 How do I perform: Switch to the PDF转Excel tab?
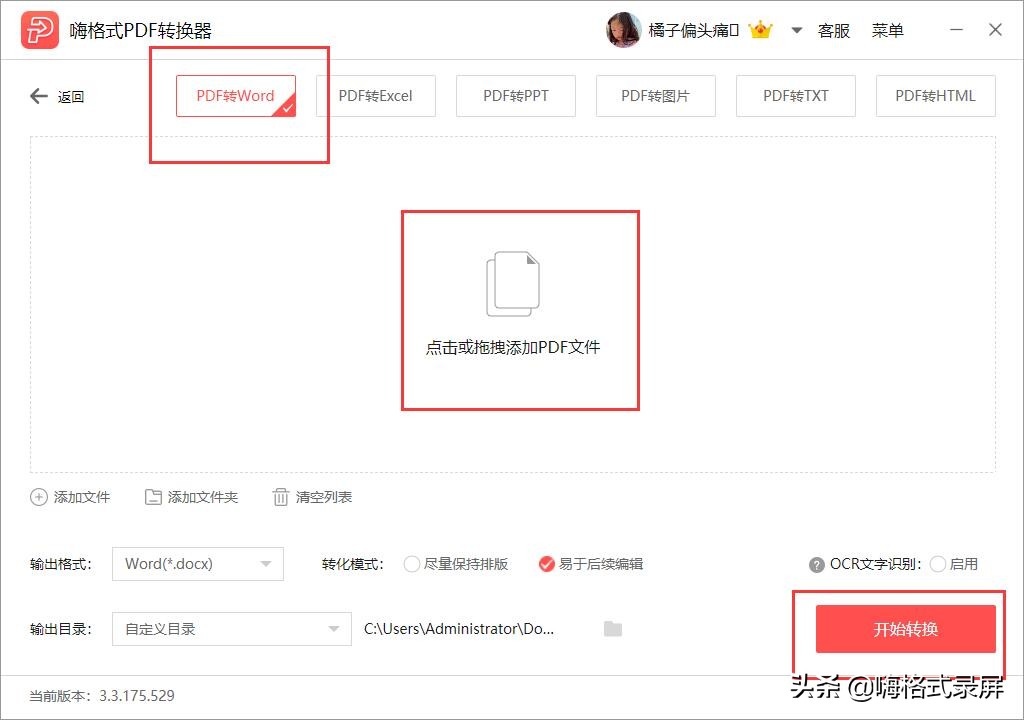375,96
